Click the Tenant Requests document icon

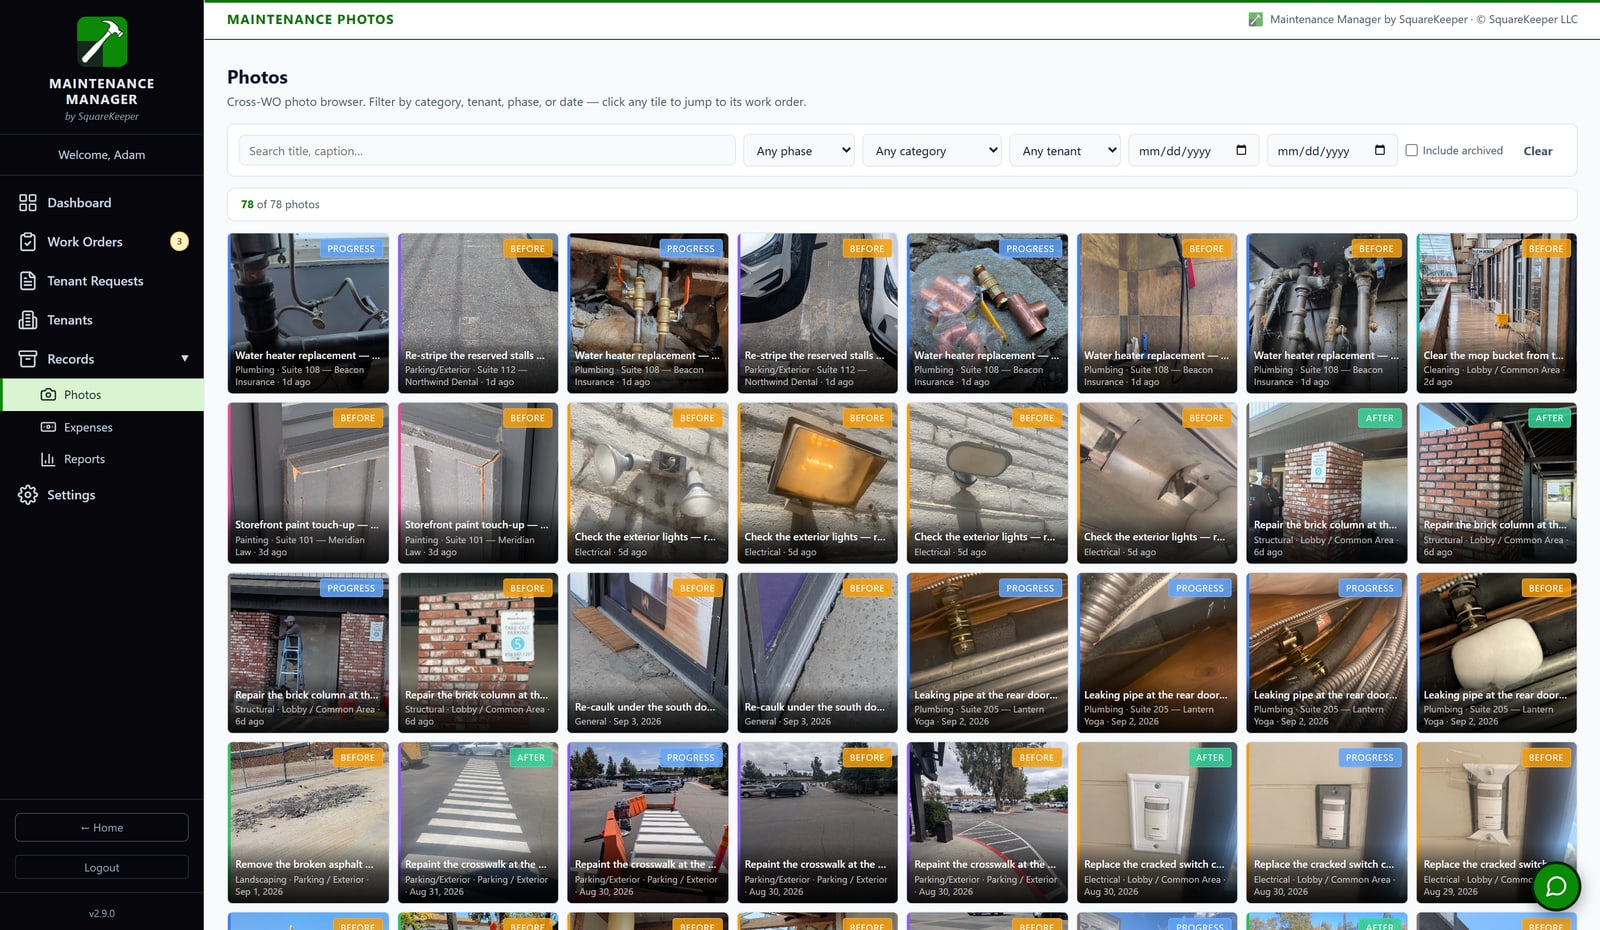pos(28,281)
